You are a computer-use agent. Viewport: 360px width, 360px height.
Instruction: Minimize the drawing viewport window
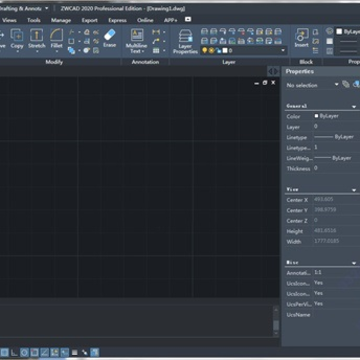[256, 83]
